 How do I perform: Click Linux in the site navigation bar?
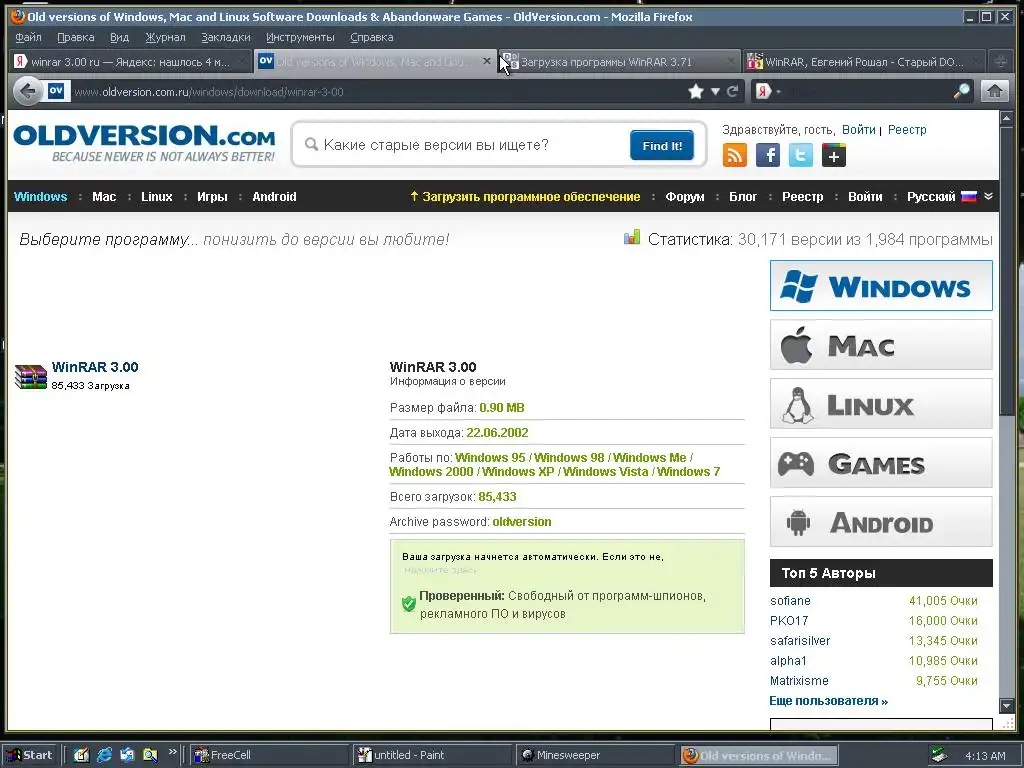point(157,197)
